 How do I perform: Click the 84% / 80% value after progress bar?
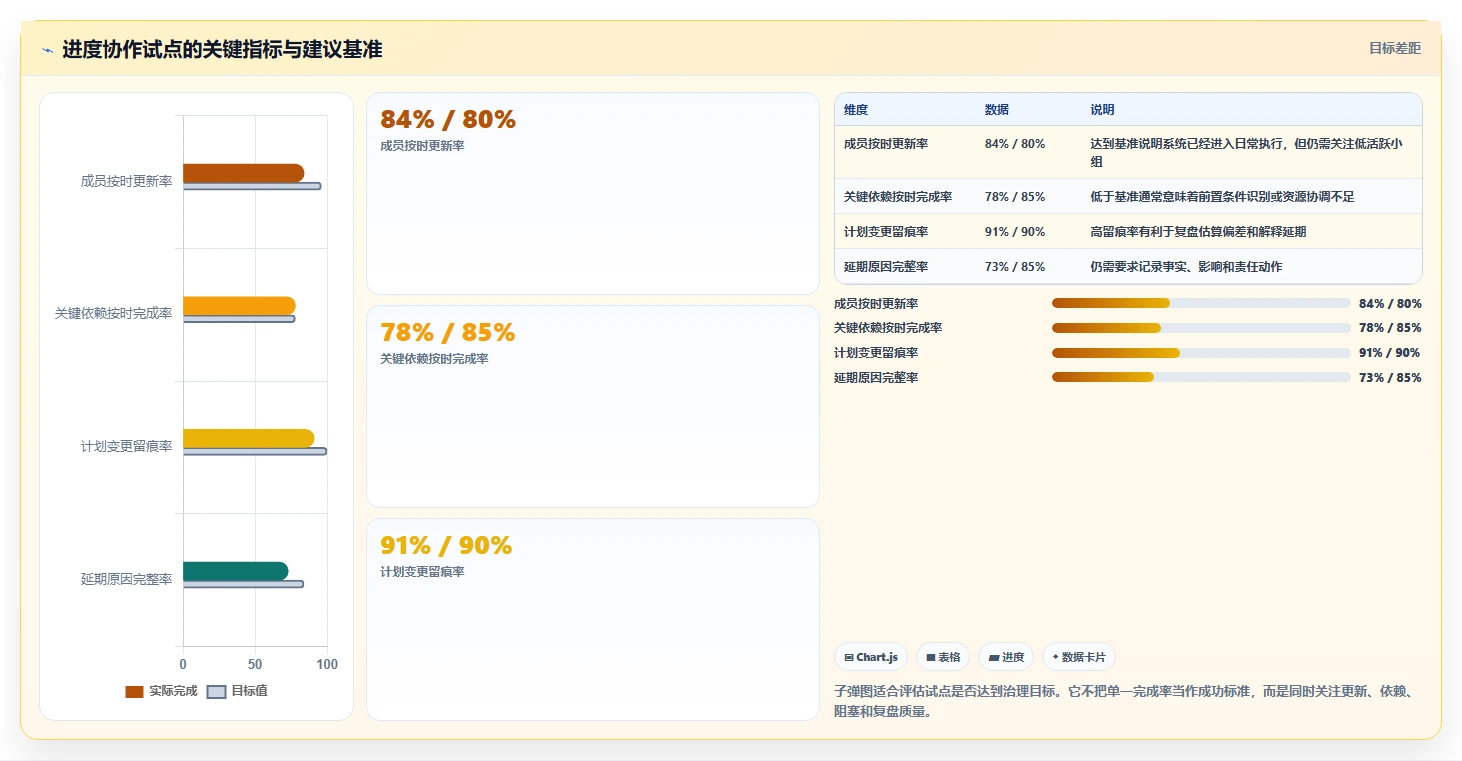pos(1390,304)
